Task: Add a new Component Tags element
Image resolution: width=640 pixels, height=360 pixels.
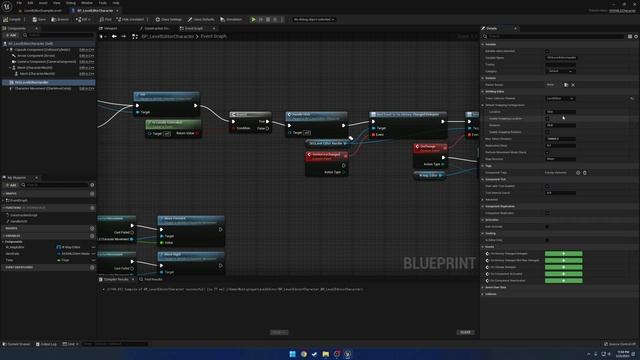Action: (578, 173)
